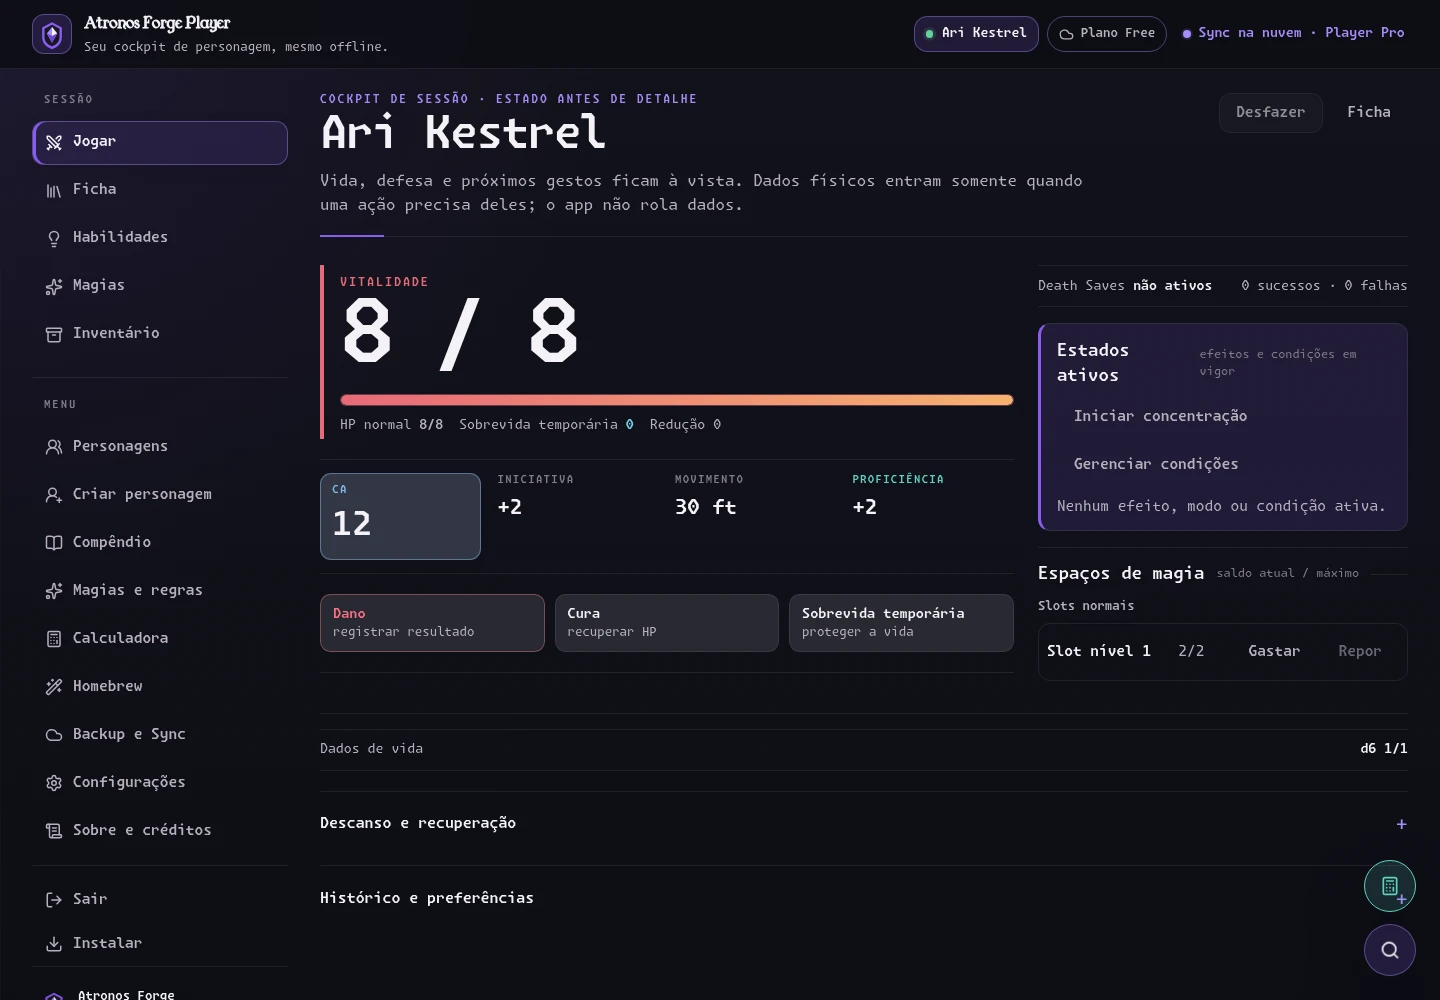
Task: Click the Dano registrar resultado button
Action: pyautogui.click(x=432, y=623)
